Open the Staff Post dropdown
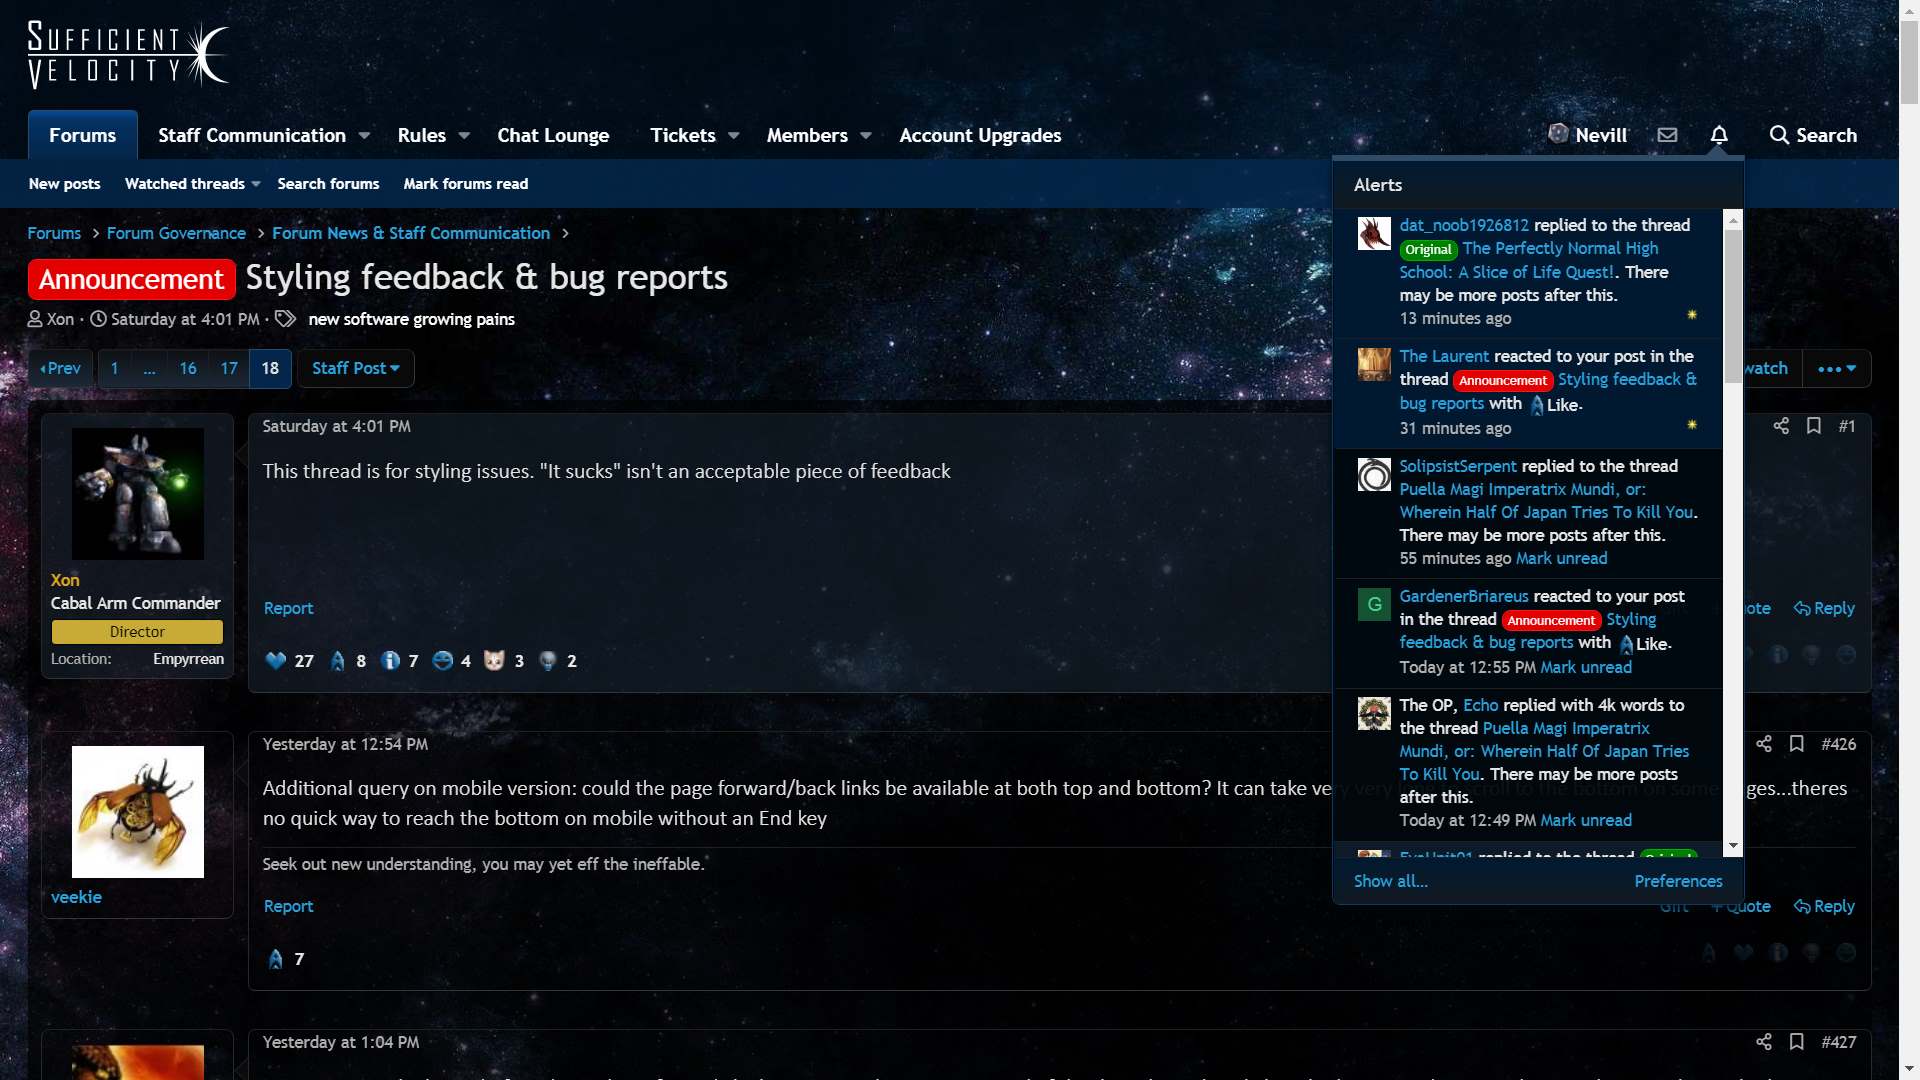1920x1080 pixels. coord(355,368)
